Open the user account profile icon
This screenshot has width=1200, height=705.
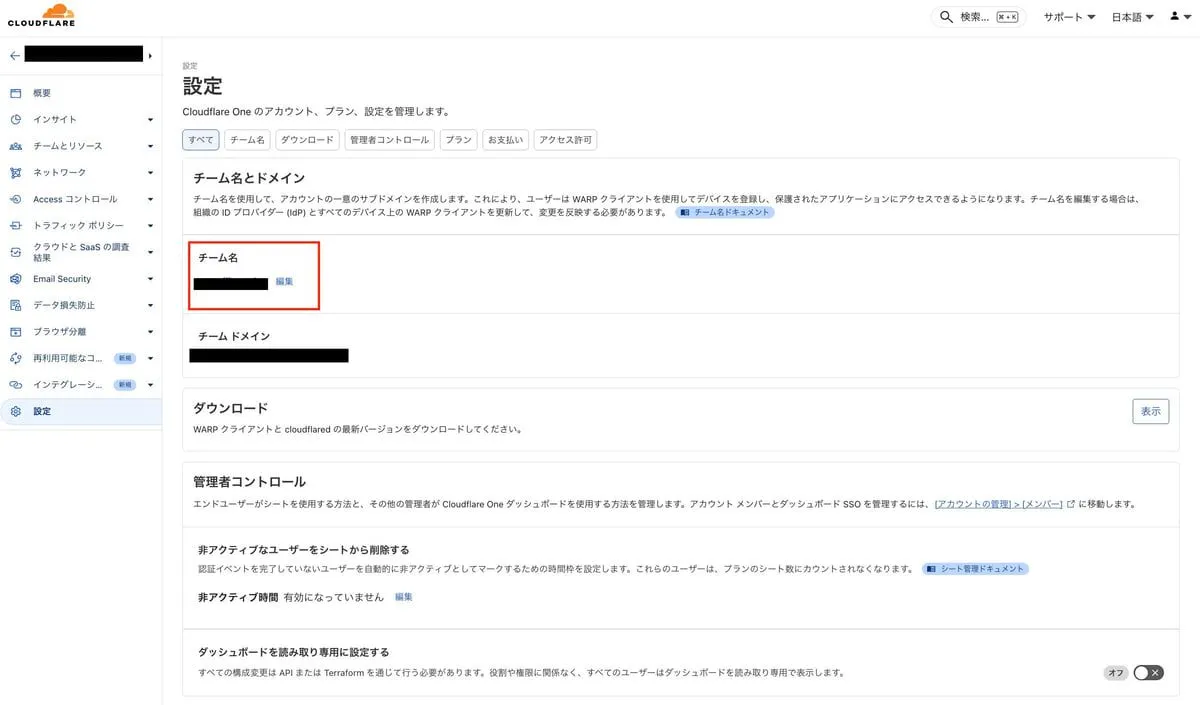point(1179,17)
